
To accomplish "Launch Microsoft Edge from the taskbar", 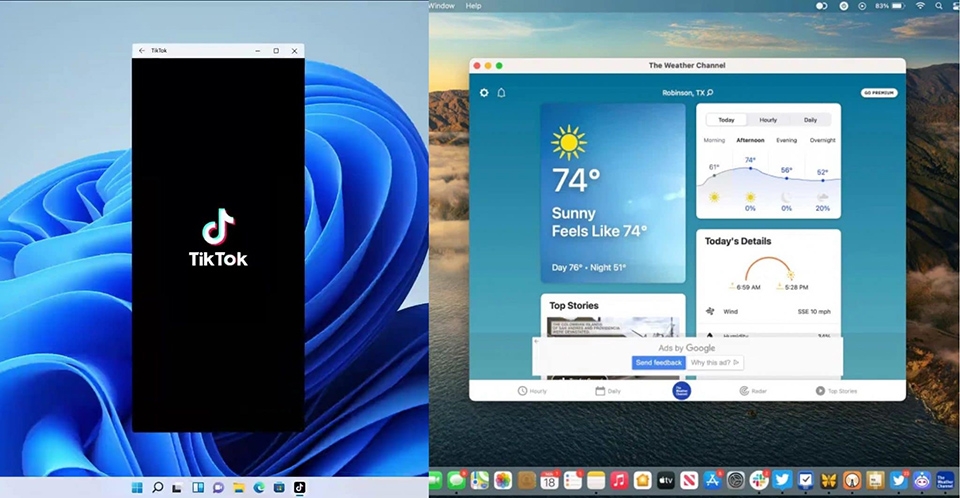I will (x=259, y=488).
